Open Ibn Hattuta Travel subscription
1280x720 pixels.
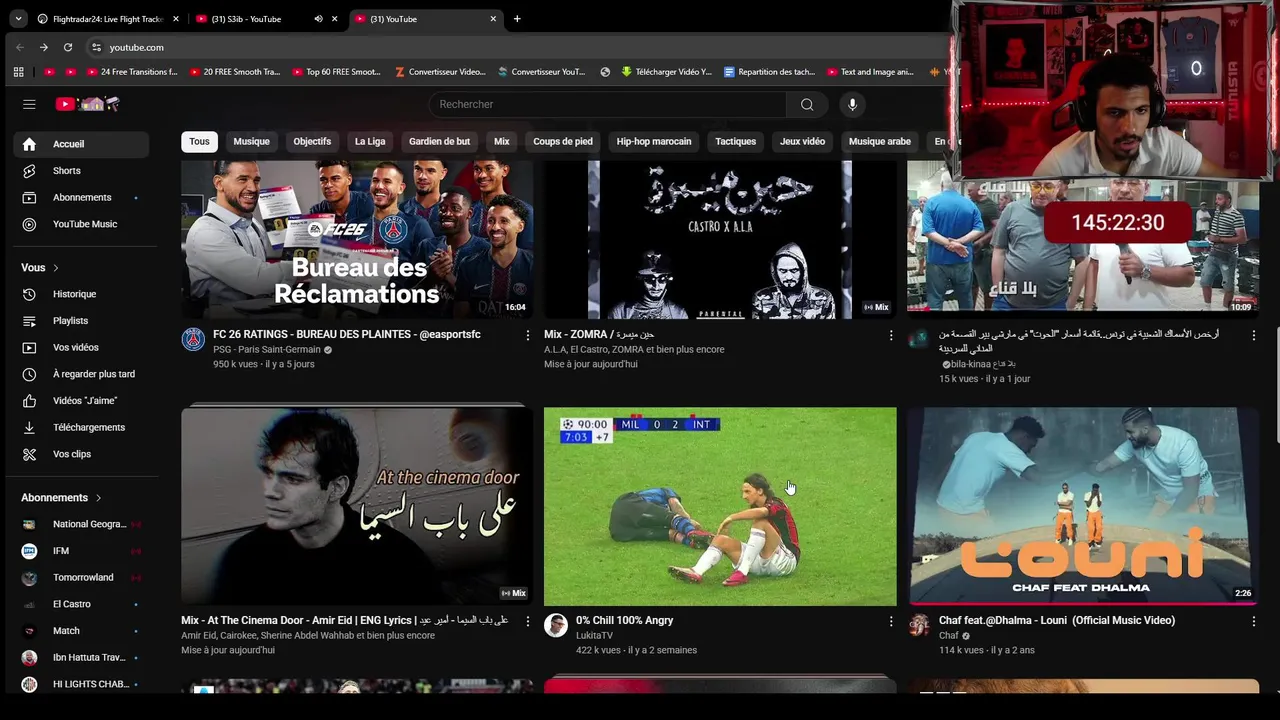[x=81, y=657]
